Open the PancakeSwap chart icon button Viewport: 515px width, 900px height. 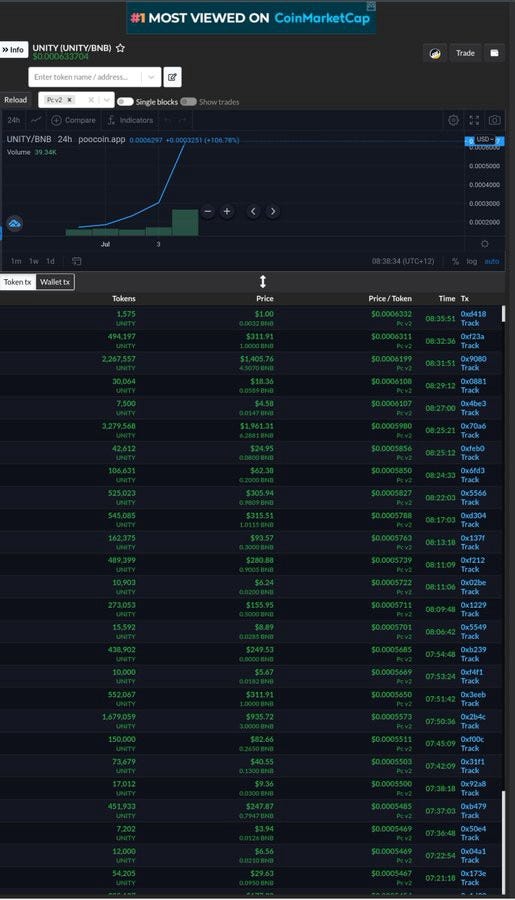point(435,53)
